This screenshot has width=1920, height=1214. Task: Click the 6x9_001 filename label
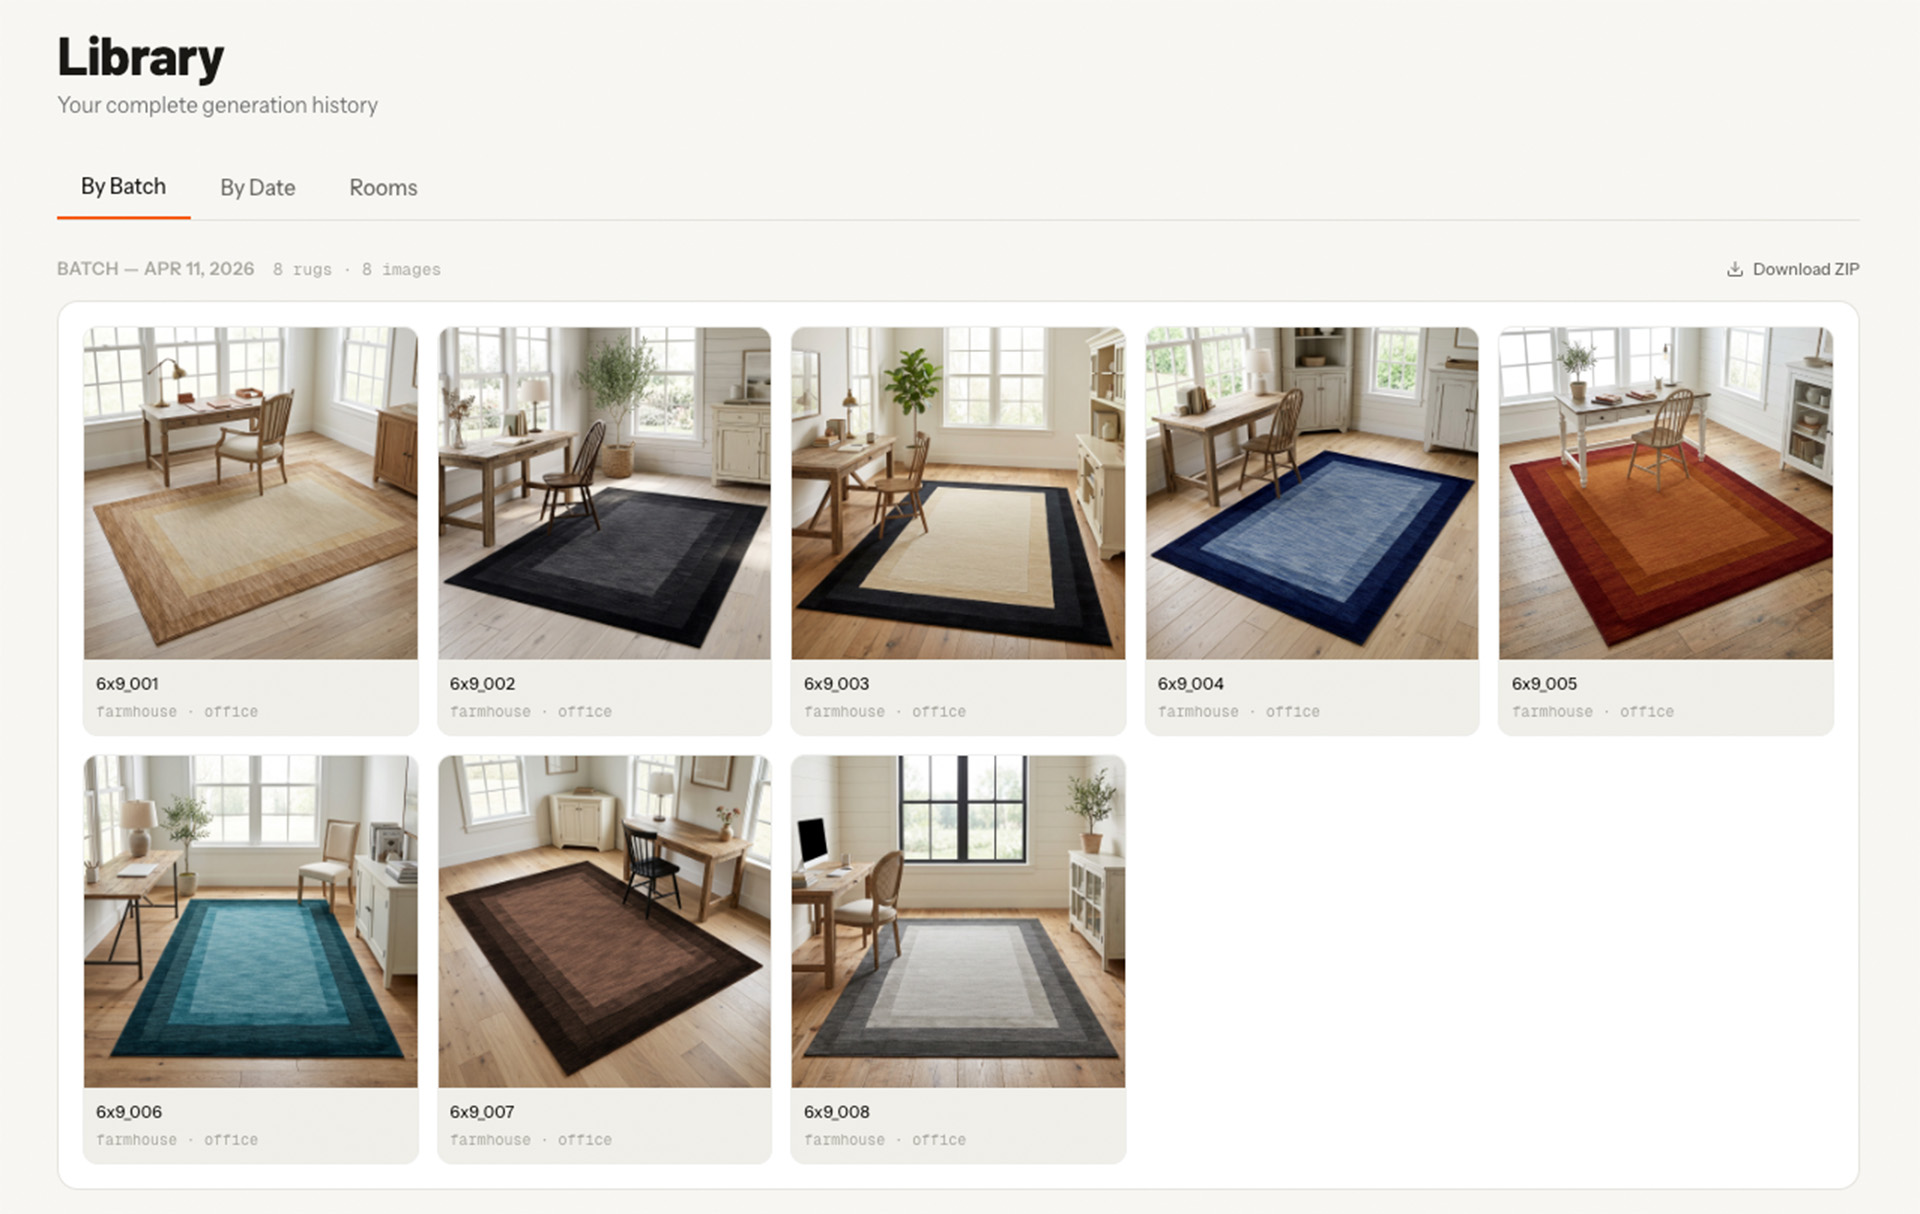(x=128, y=683)
